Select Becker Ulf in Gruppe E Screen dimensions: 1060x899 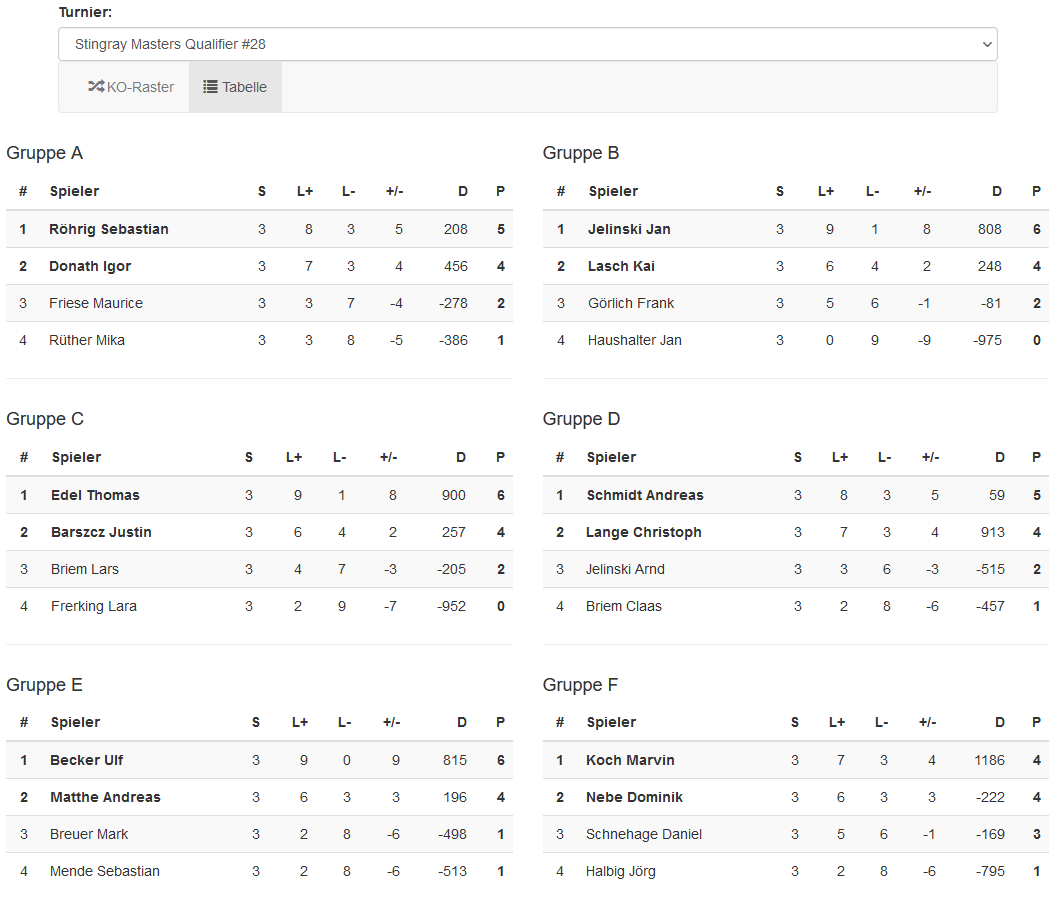[87, 760]
